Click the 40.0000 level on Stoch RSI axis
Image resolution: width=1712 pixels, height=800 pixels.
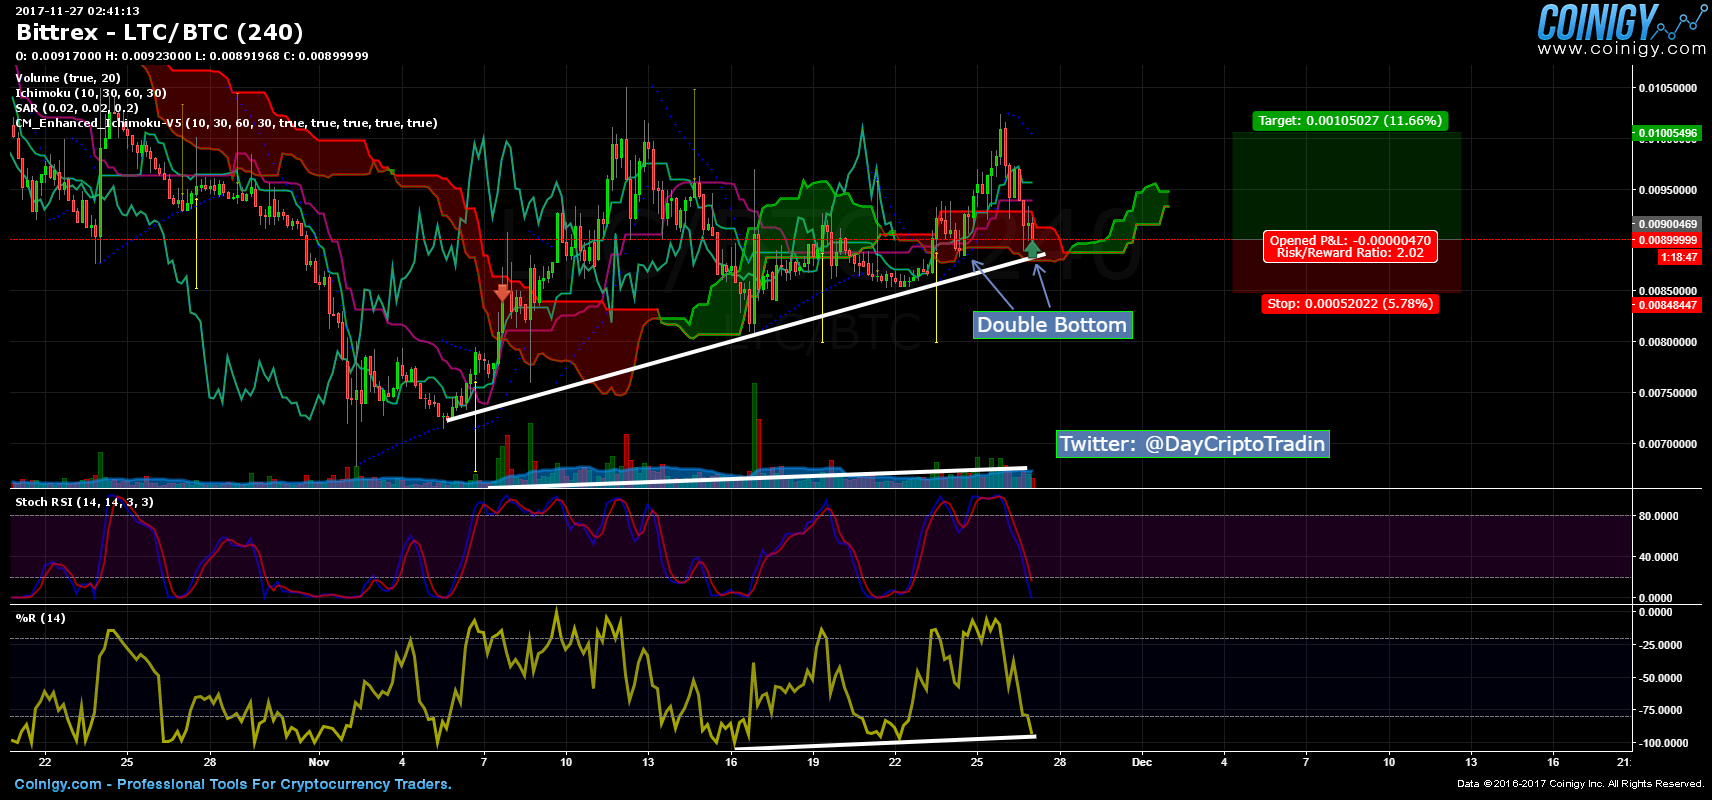(1659, 557)
